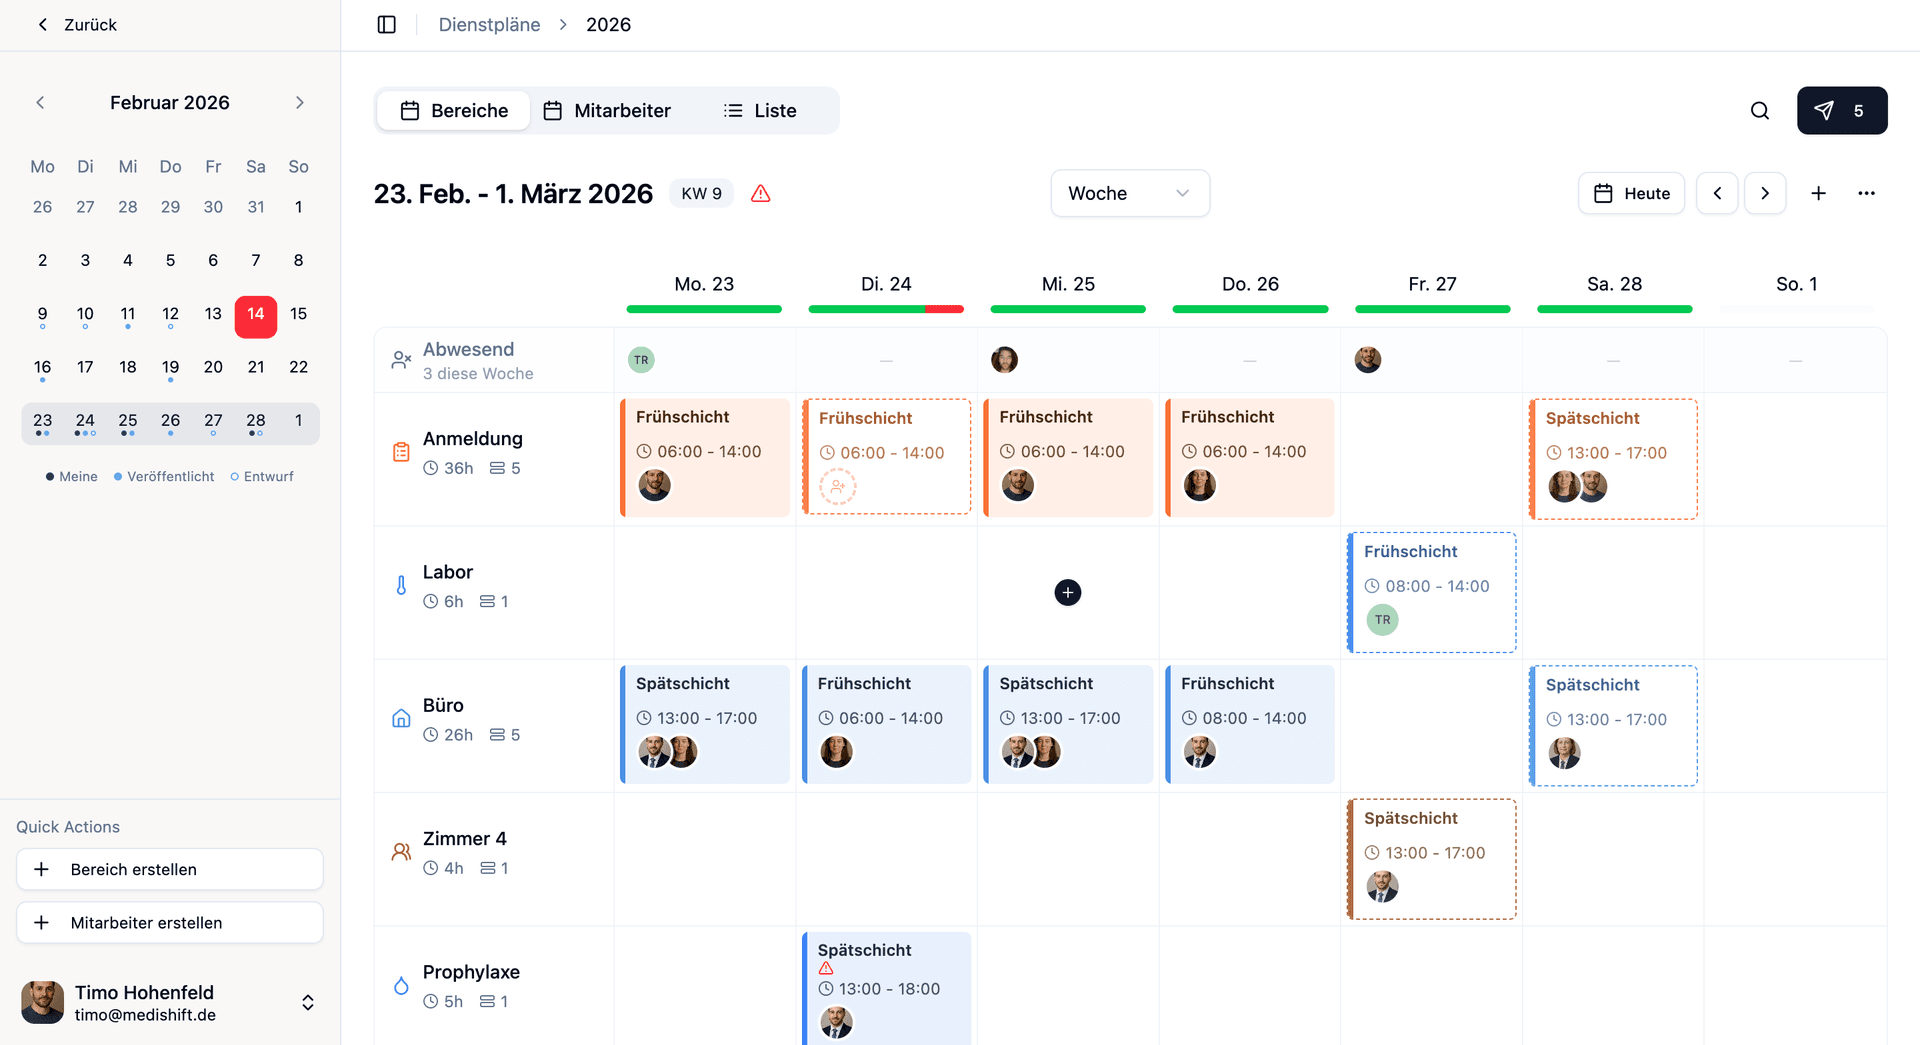Switch to the Liste tab
This screenshot has height=1045, width=1920.
coord(760,111)
